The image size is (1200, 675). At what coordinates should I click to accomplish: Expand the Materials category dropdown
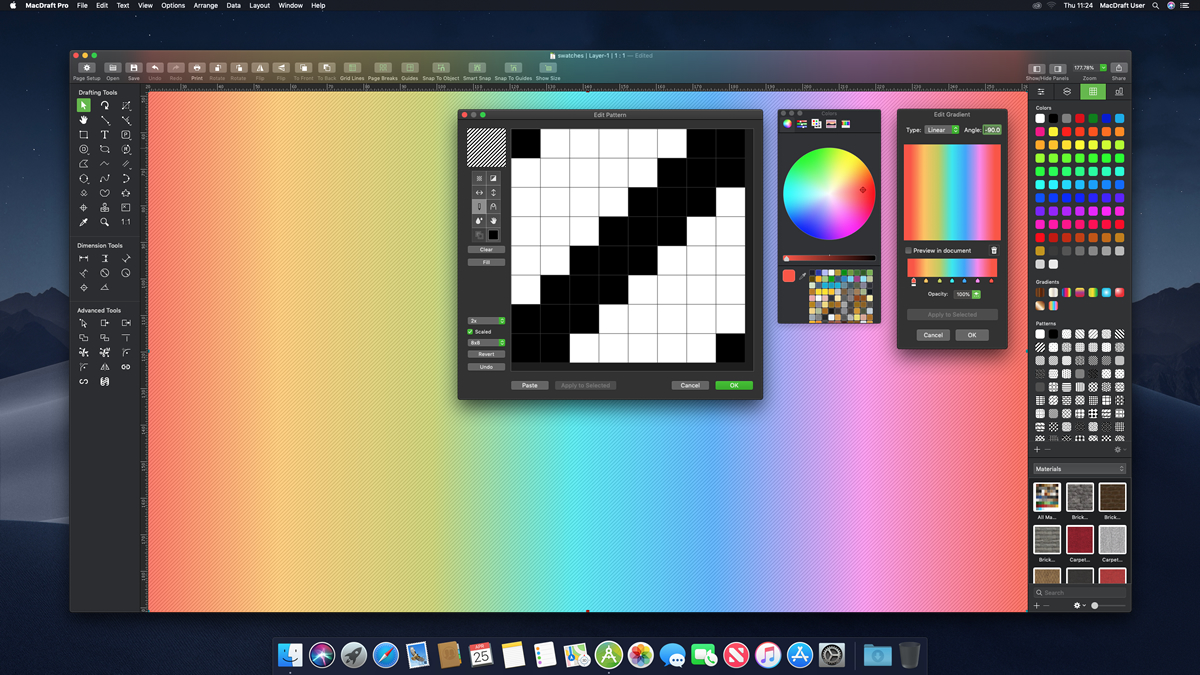click(1079, 468)
